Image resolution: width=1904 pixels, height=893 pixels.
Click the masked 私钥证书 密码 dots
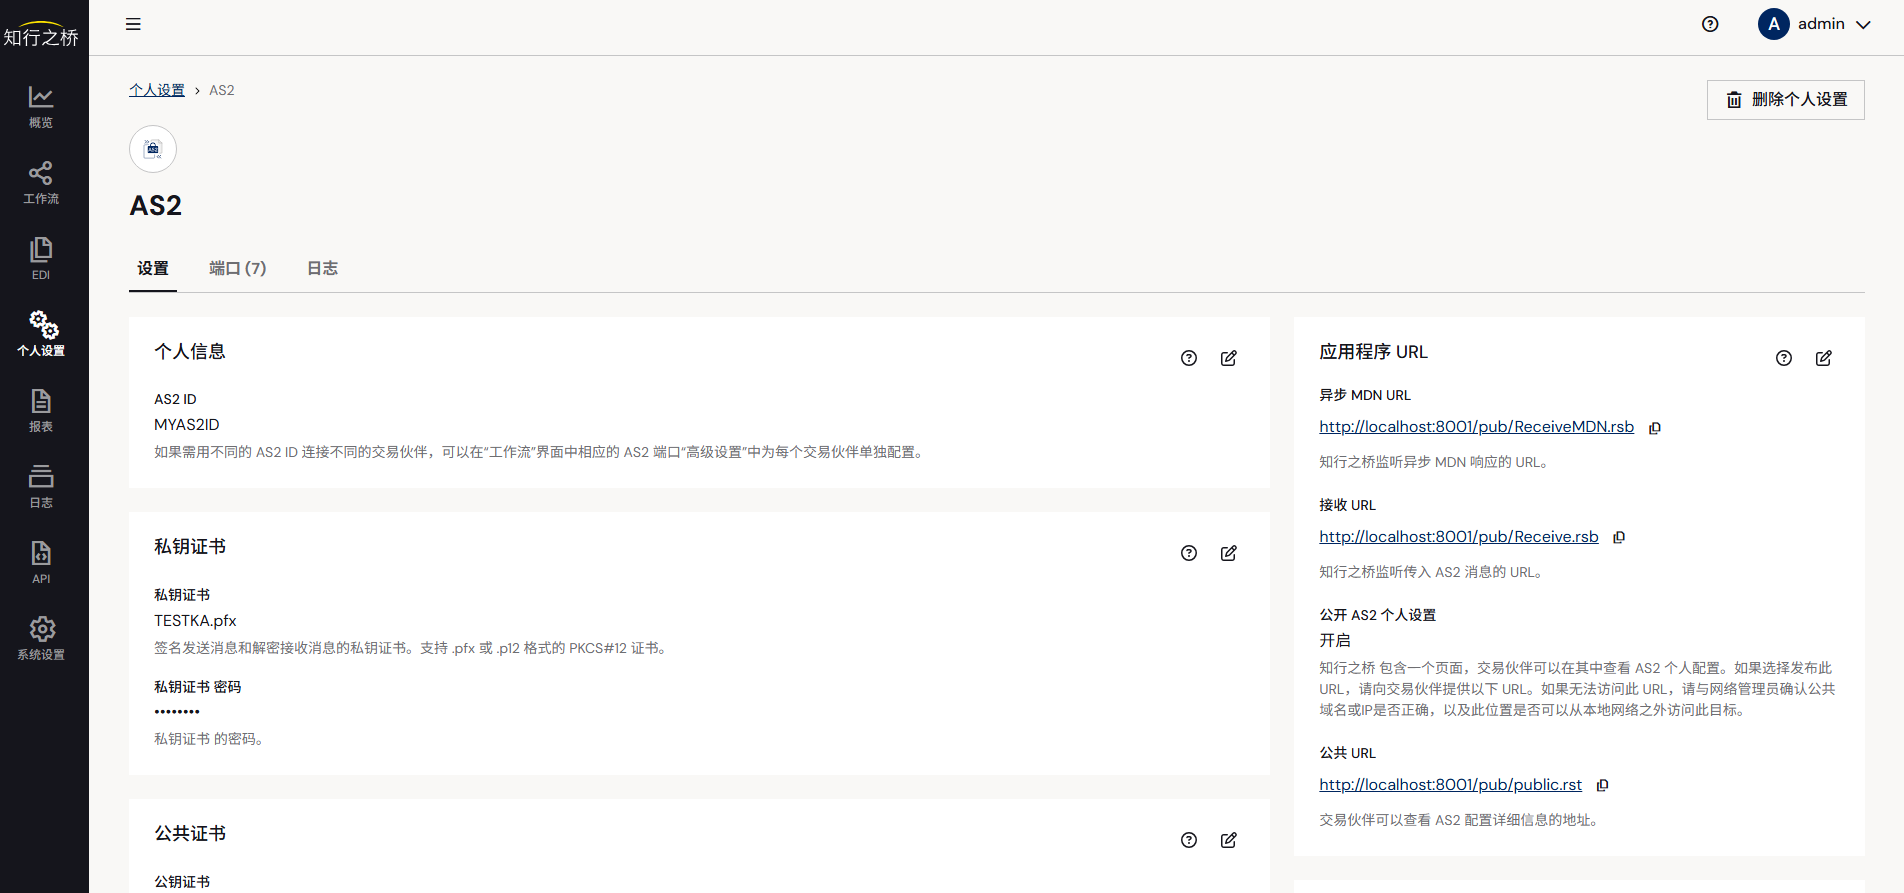click(x=177, y=712)
